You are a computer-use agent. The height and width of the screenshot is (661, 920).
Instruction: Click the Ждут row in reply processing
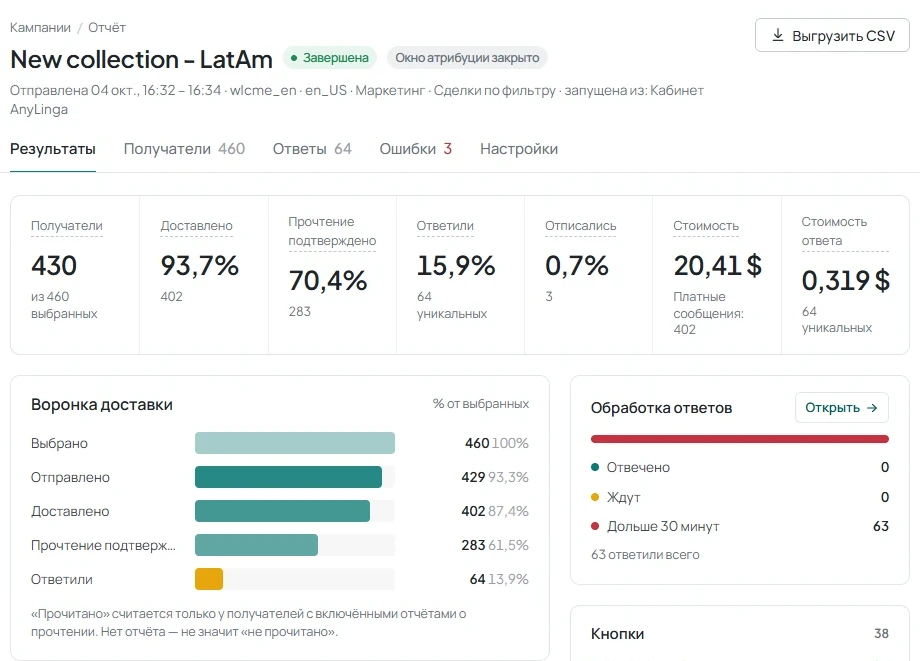(x=740, y=497)
